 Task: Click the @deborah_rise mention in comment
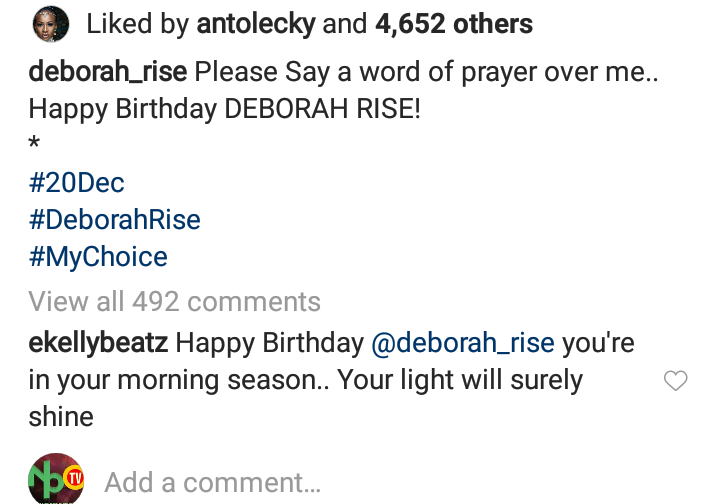click(462, 343)
